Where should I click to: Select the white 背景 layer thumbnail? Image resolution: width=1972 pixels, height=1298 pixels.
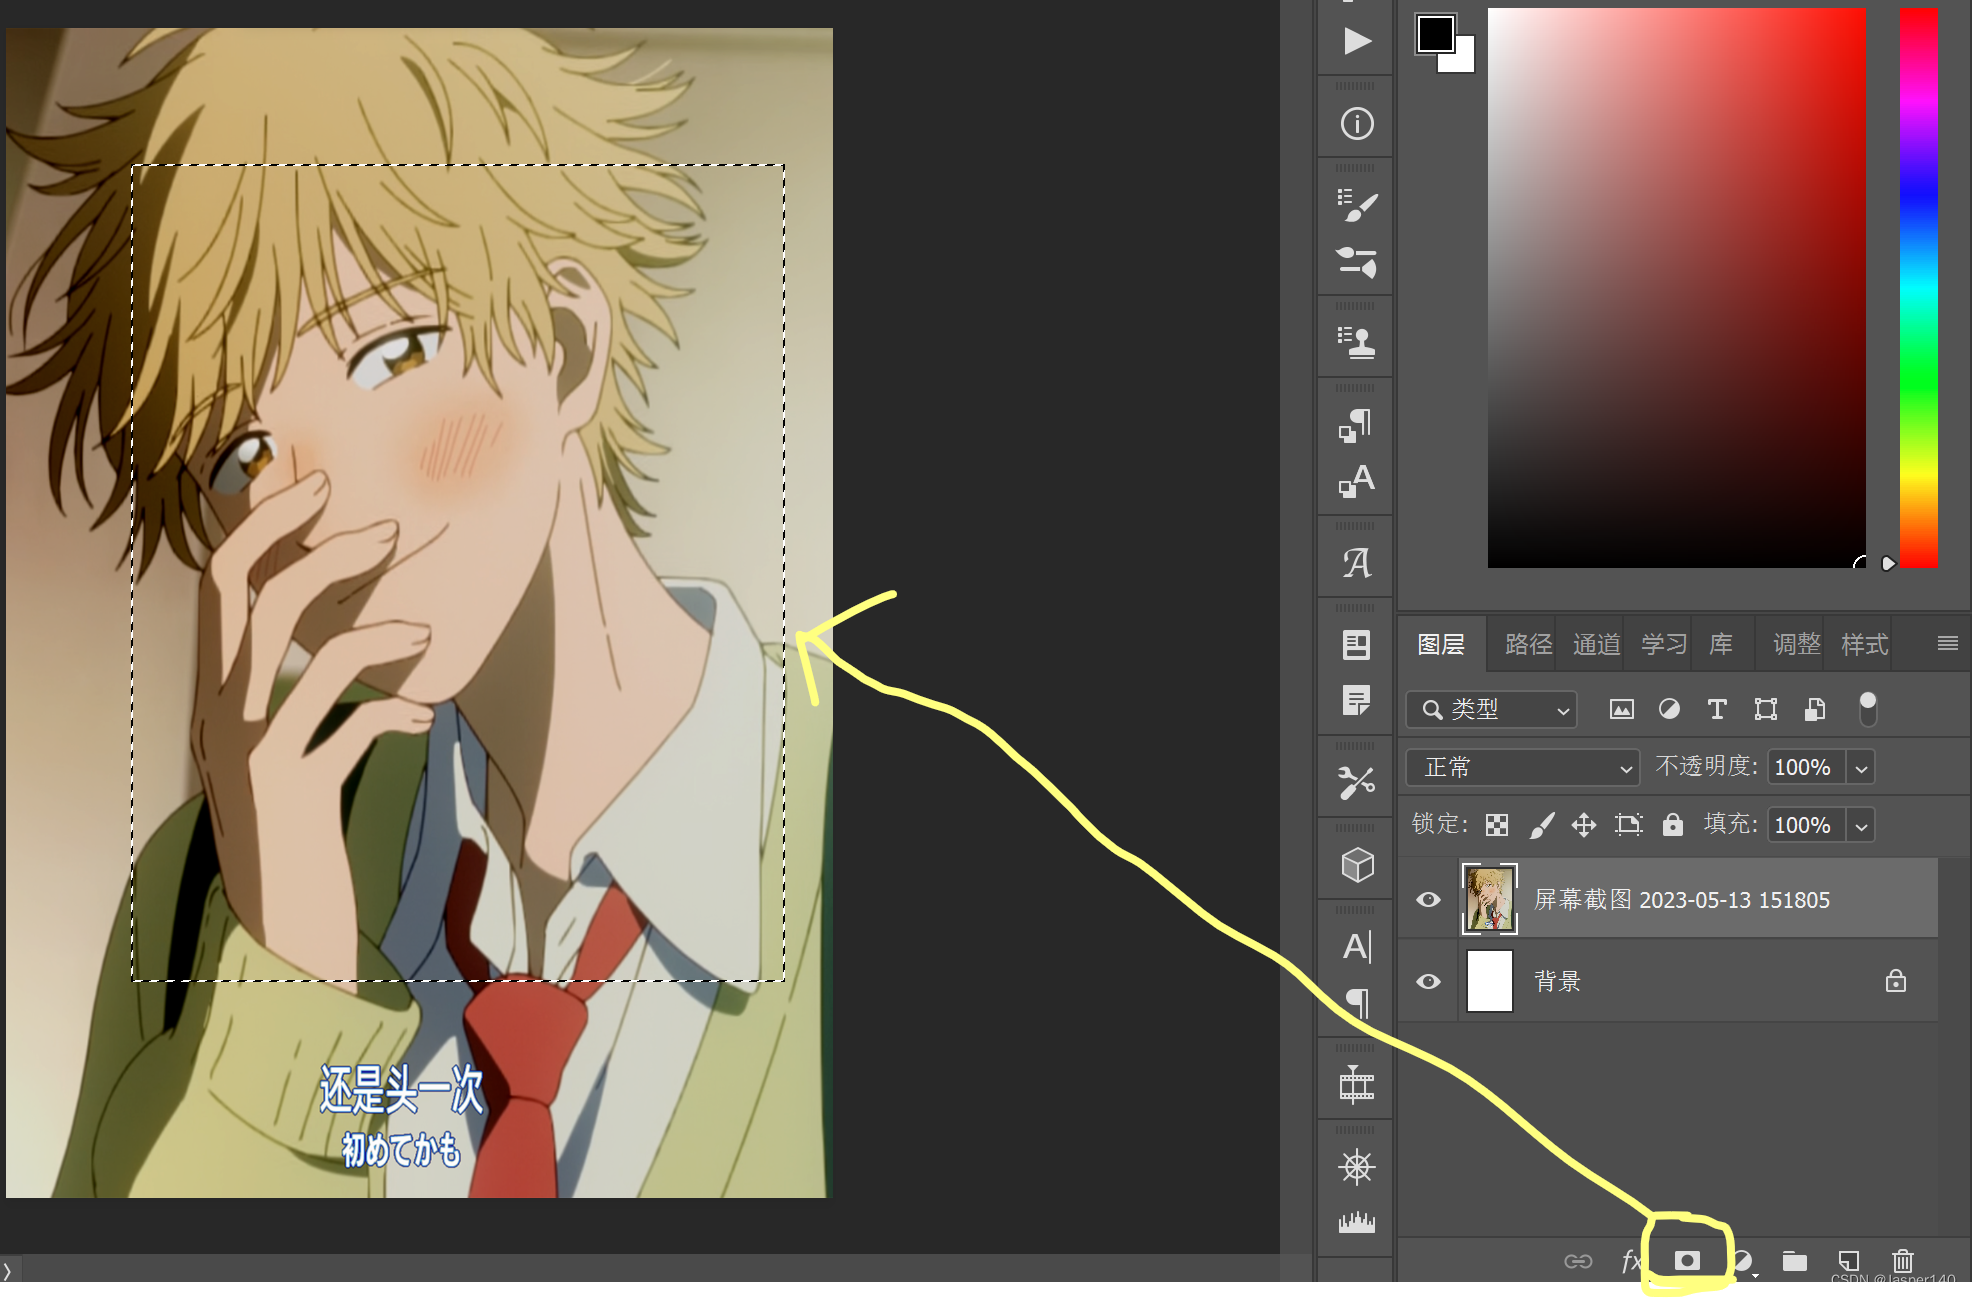[1490, 981]
